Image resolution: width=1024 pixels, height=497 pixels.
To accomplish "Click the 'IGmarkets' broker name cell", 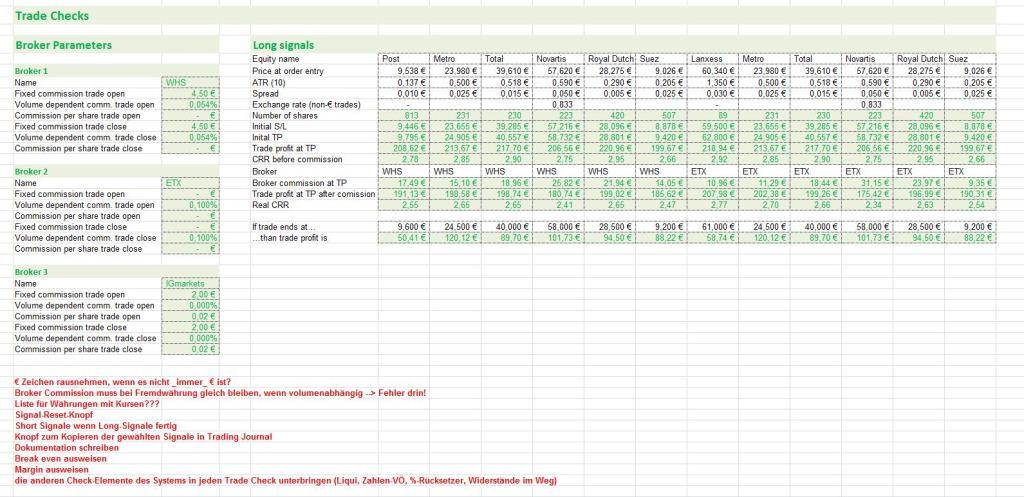I will [x=191, y=284].
